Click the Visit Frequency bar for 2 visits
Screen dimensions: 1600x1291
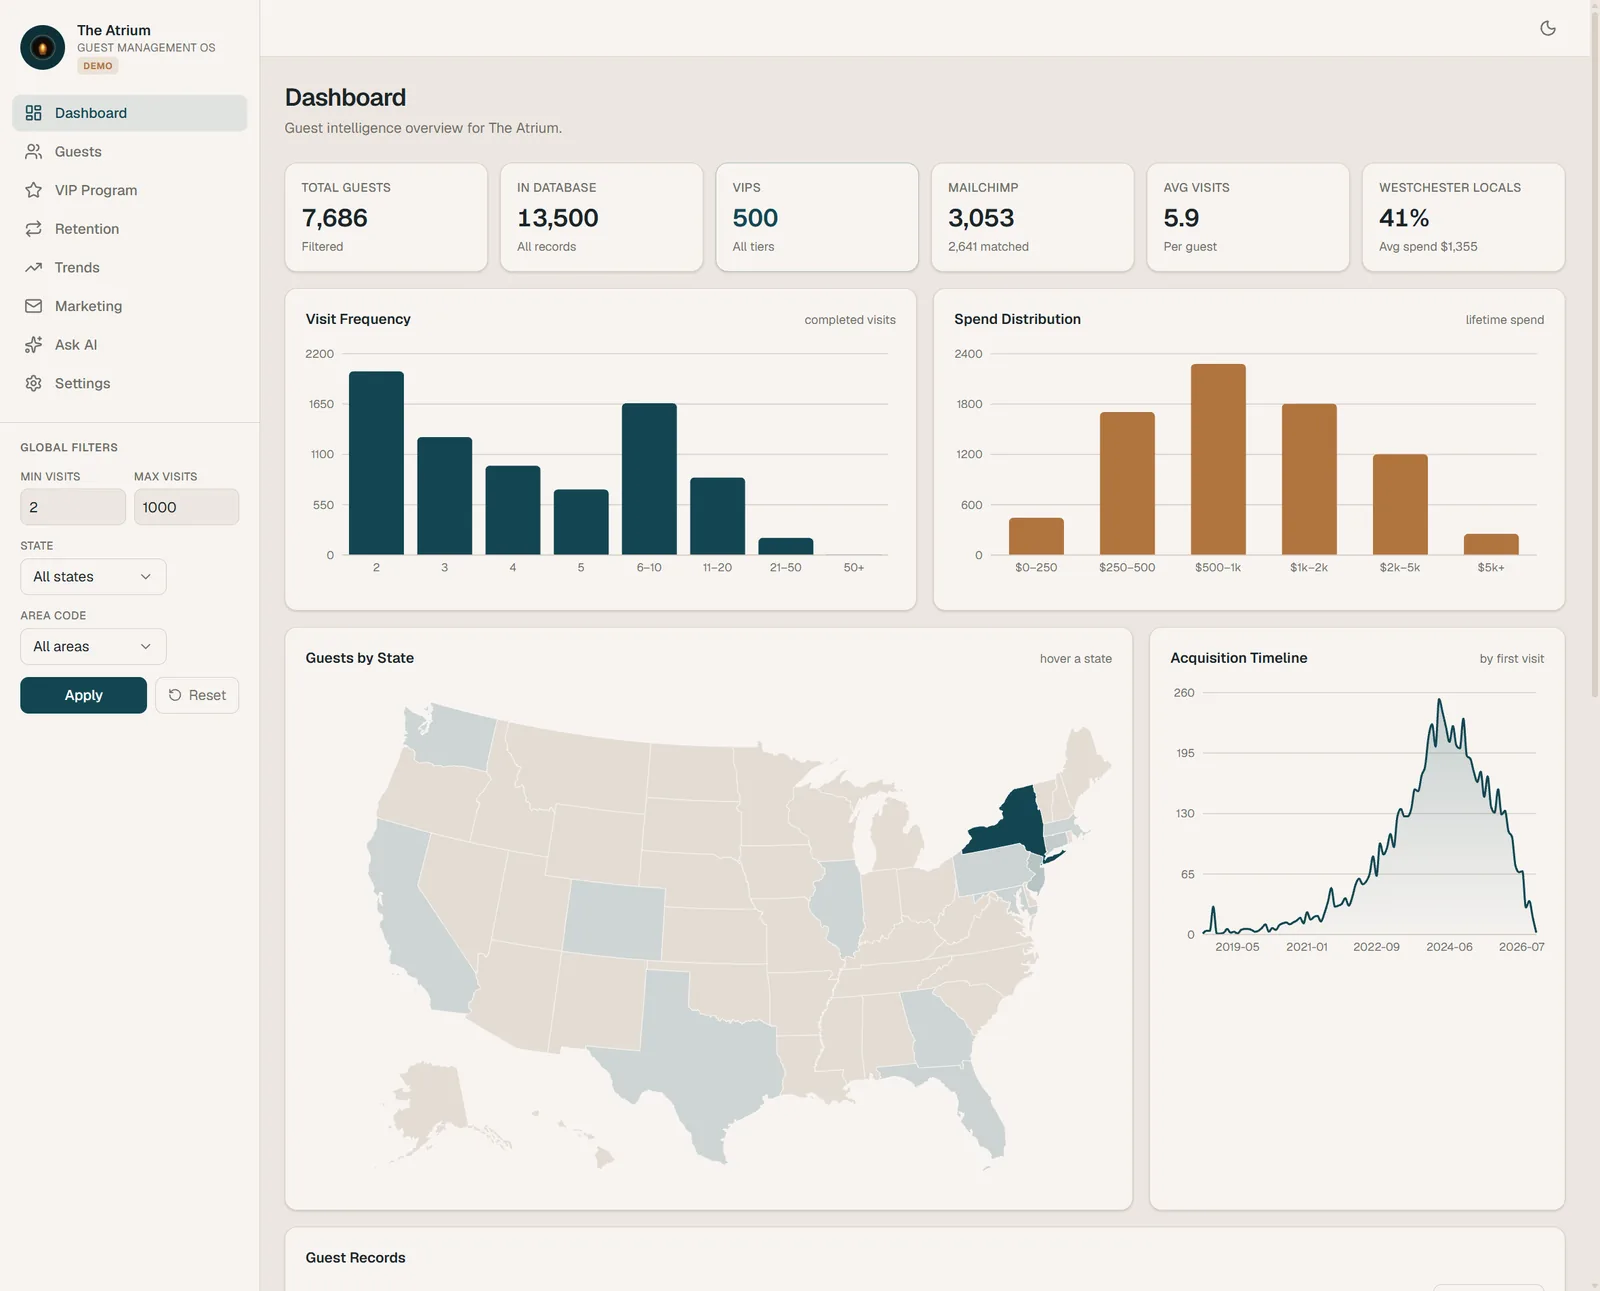click(376, 463)
